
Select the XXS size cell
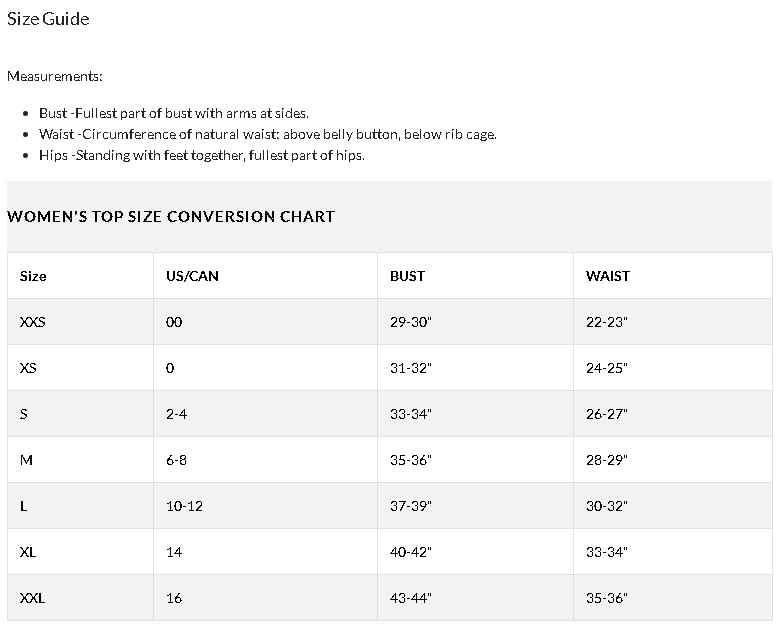click(33, 322)
